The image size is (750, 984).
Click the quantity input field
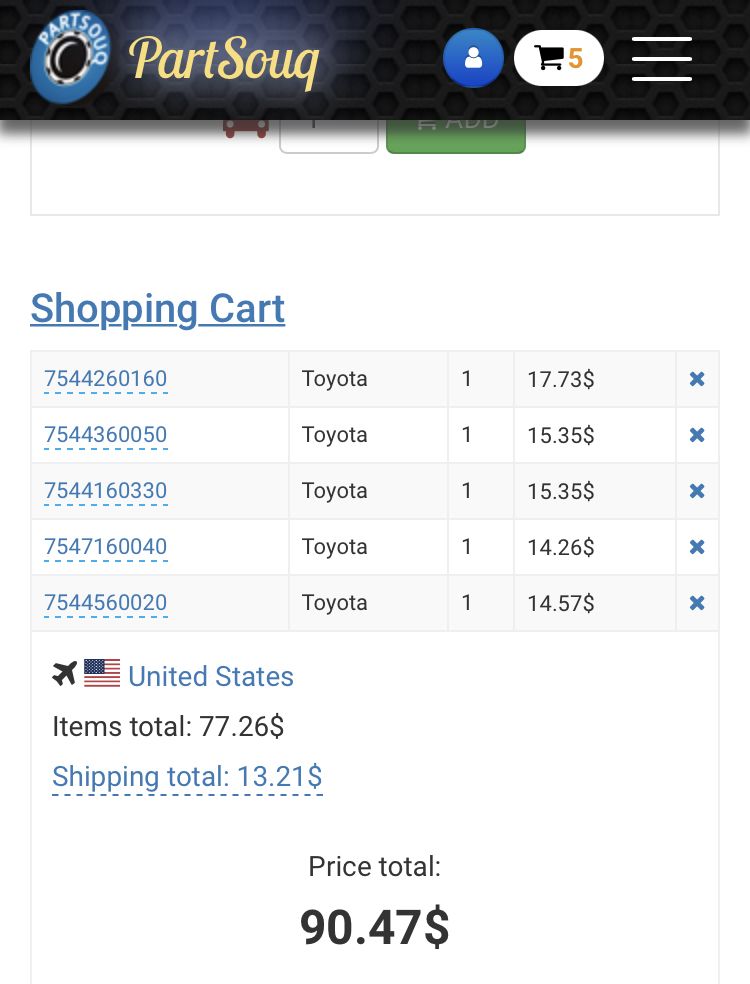[x=328, y=134]
